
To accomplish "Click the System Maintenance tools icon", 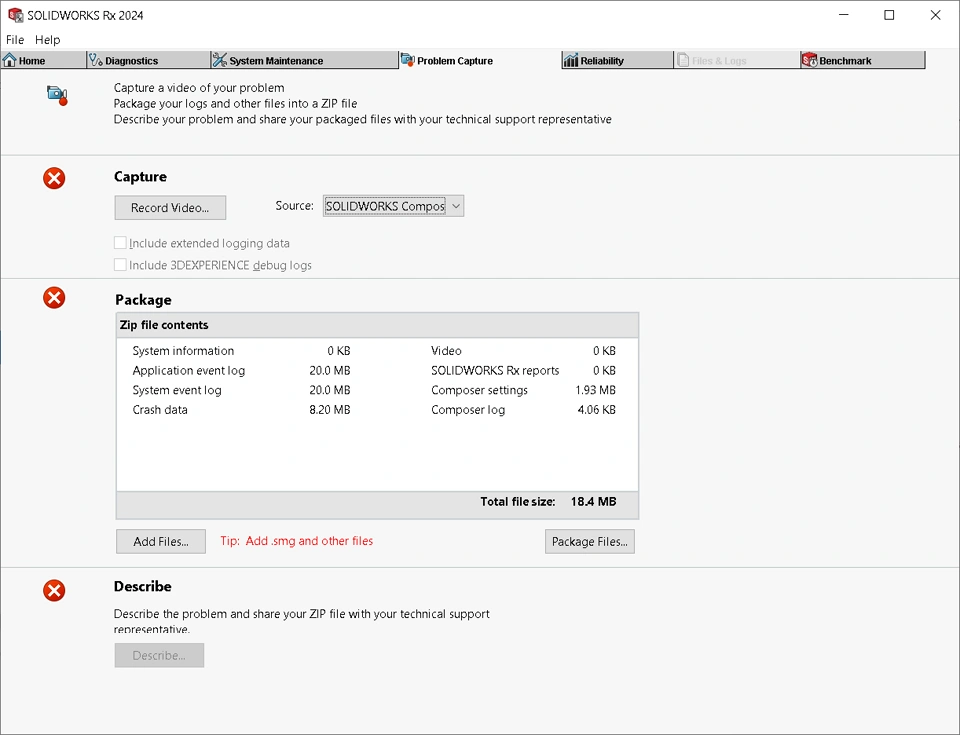I will point(219,60).
